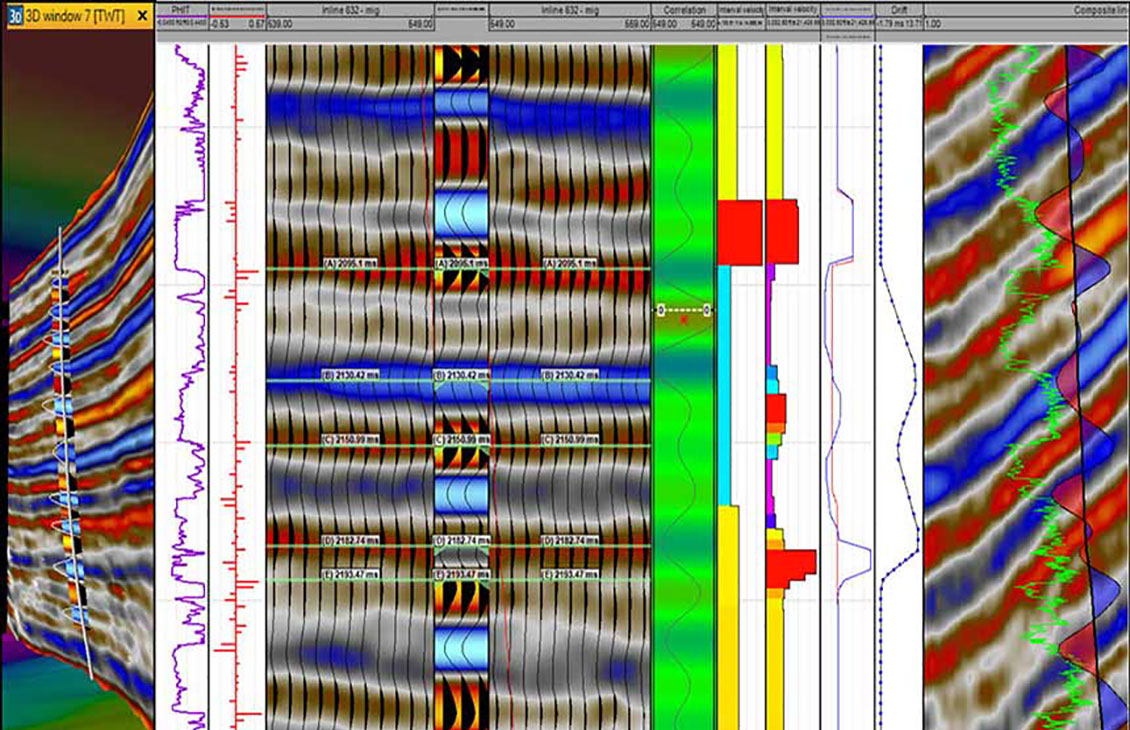Select the Correlation track header
This screenshot has width=1130, height=730.
click(x=683, y=10)
